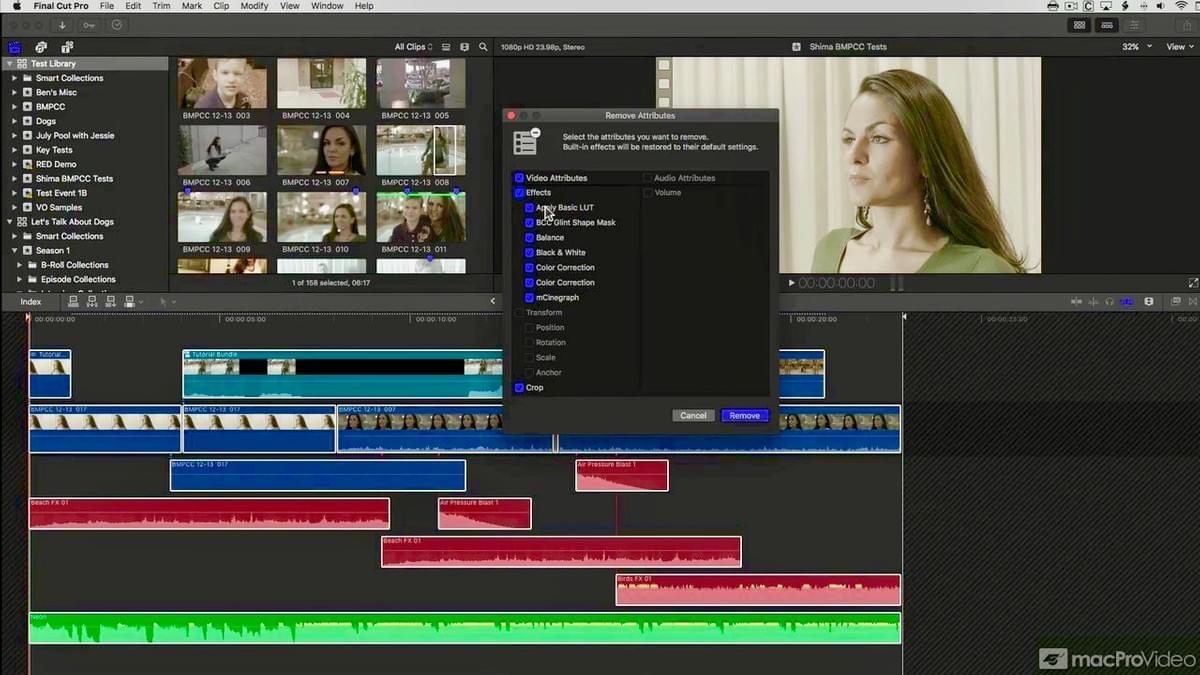Click the Overwrite clip edit icon

(x=128, y=301)
